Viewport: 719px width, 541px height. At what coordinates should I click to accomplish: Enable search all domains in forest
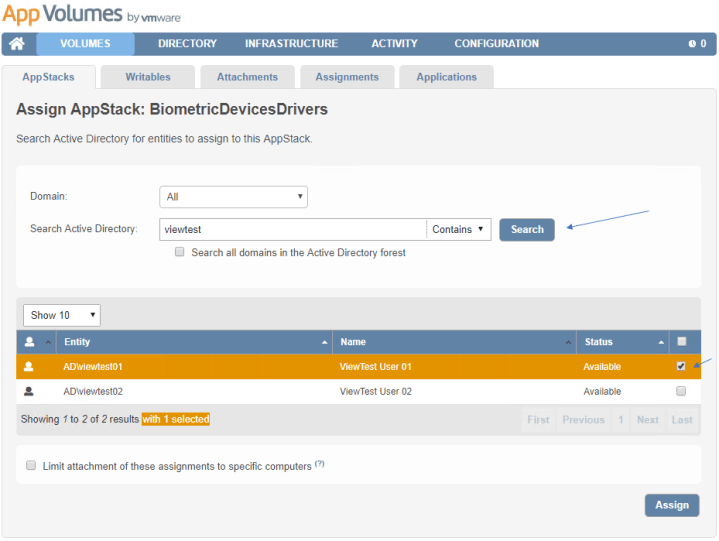coord(180,253)
